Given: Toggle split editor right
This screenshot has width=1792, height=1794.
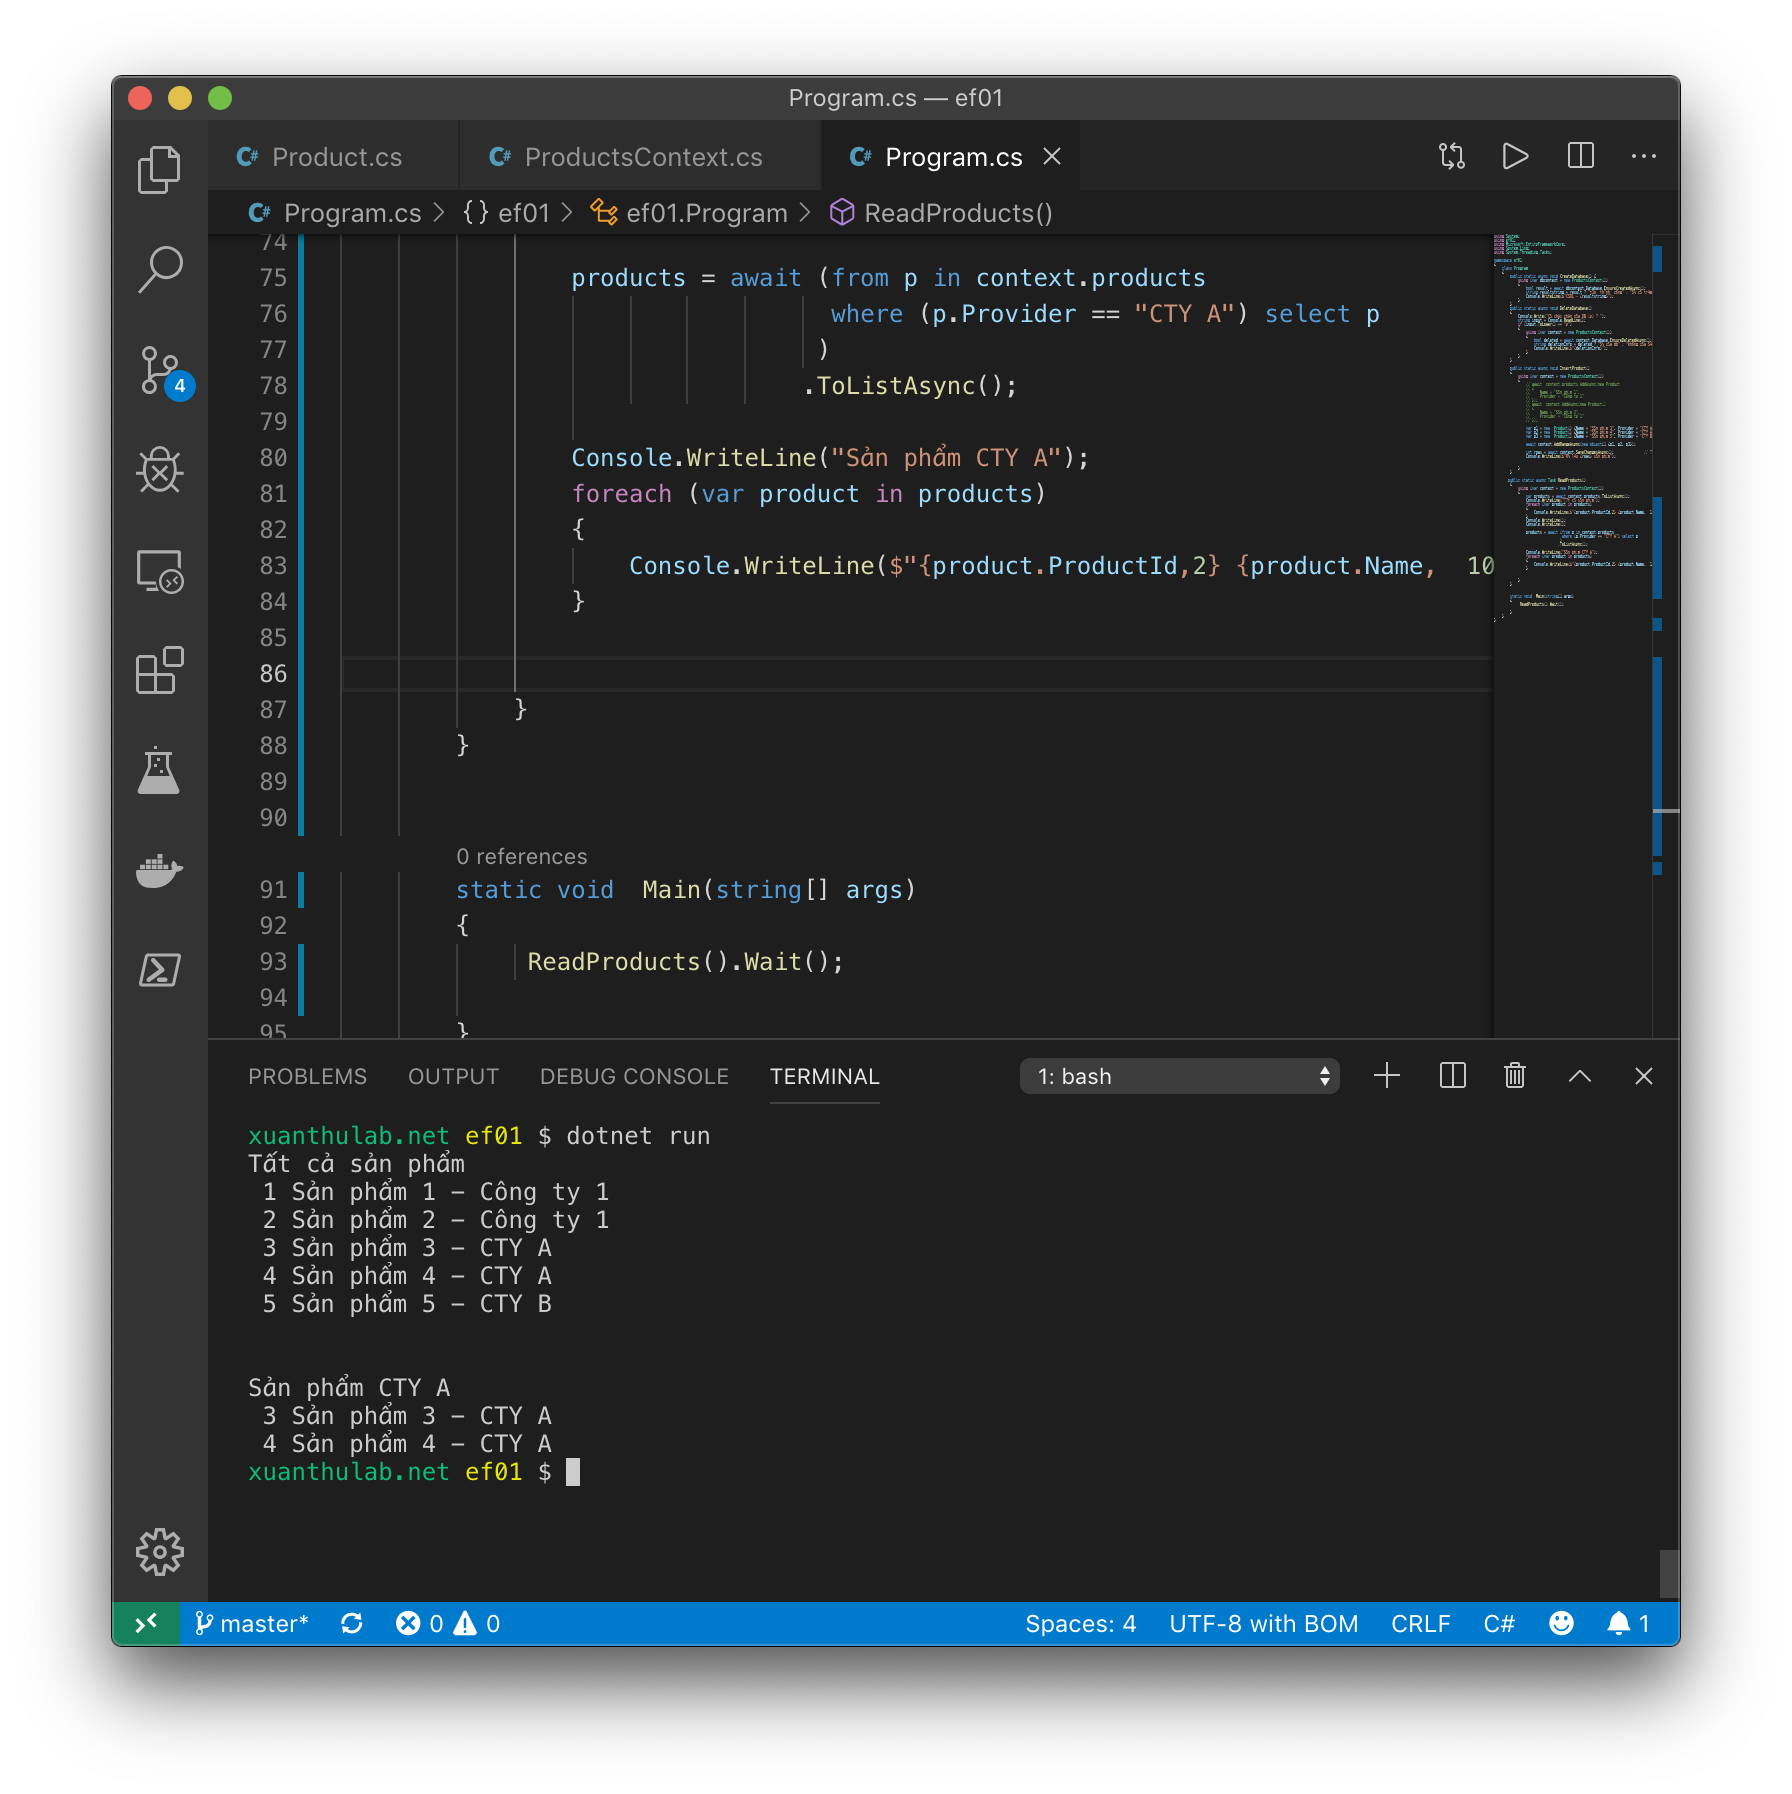Looking at the screenshot, I should [x=1580, y=156].
